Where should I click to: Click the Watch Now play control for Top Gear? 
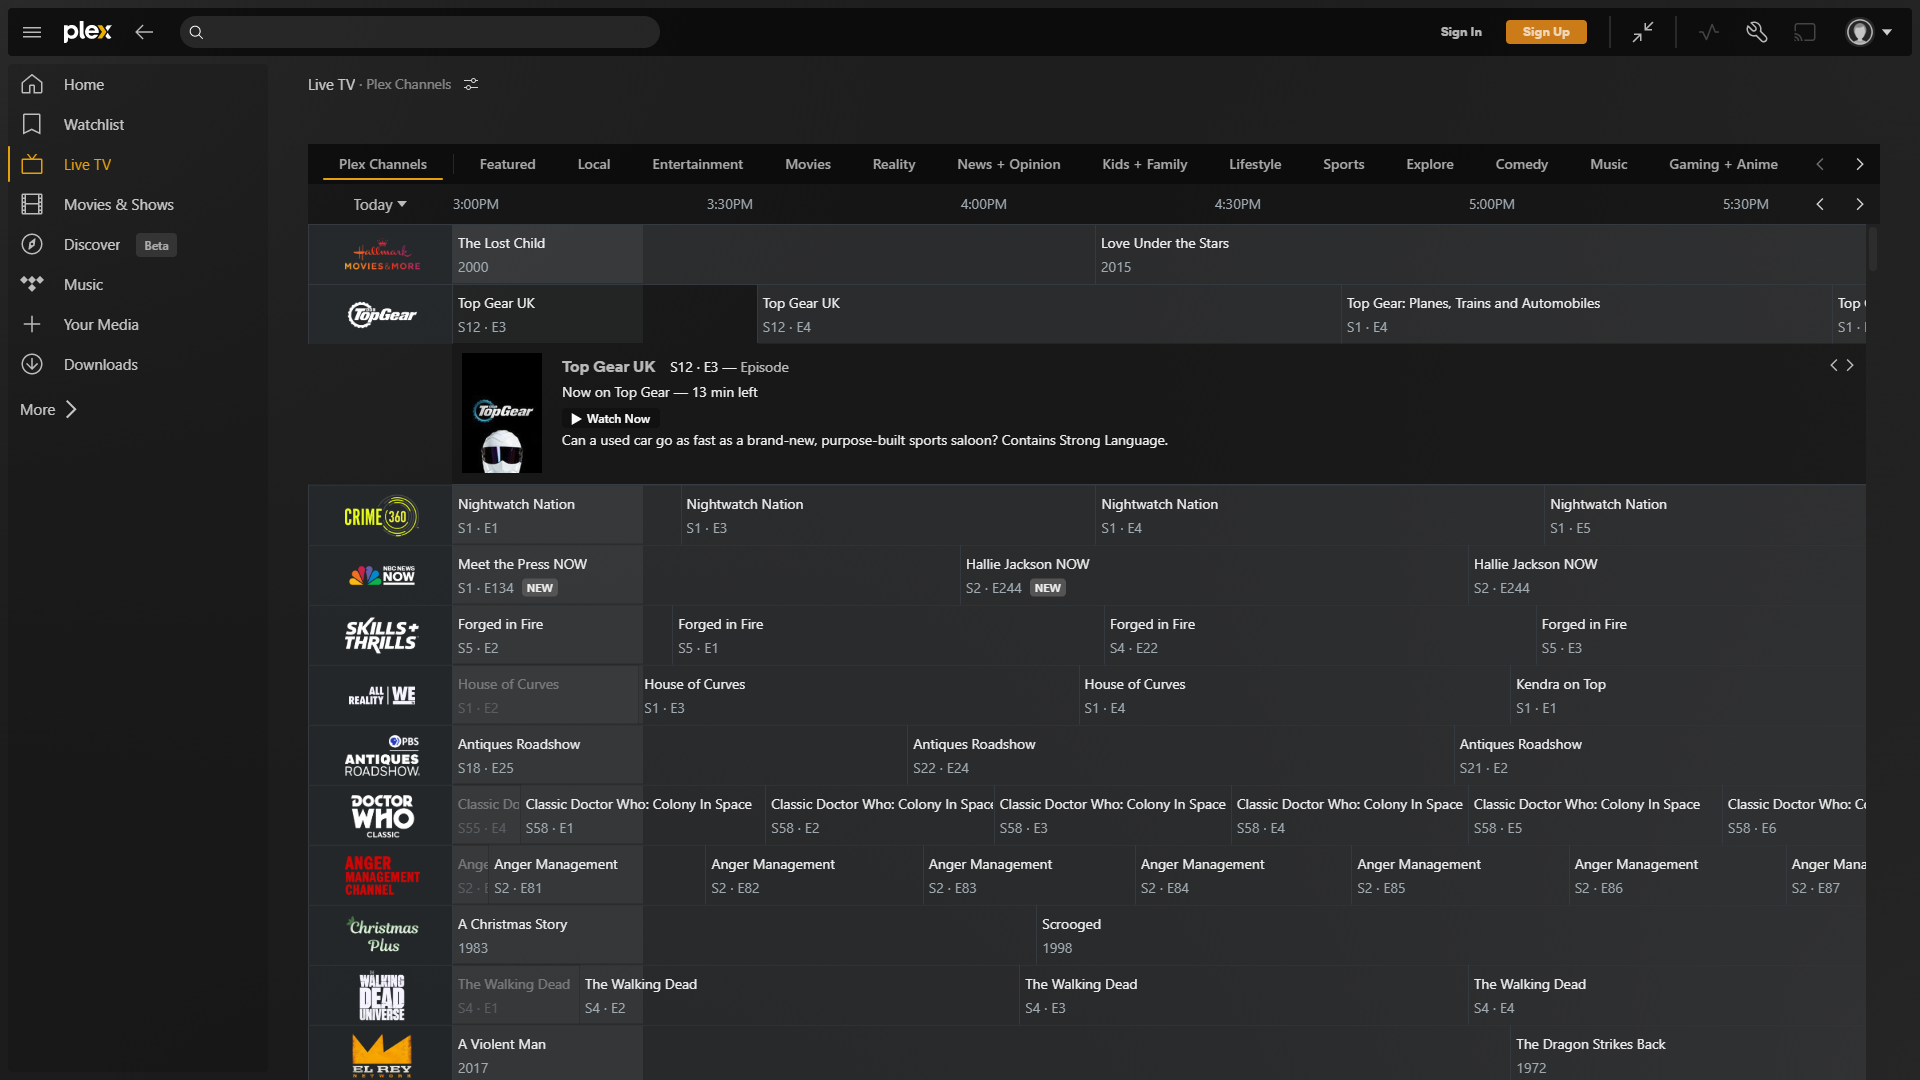(610, 418)
